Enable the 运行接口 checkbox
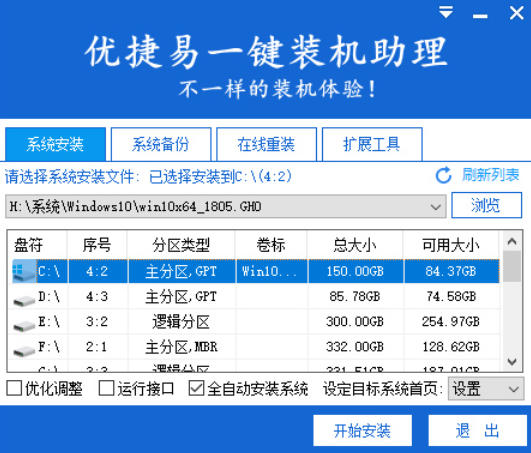 (x=106, y=388)
